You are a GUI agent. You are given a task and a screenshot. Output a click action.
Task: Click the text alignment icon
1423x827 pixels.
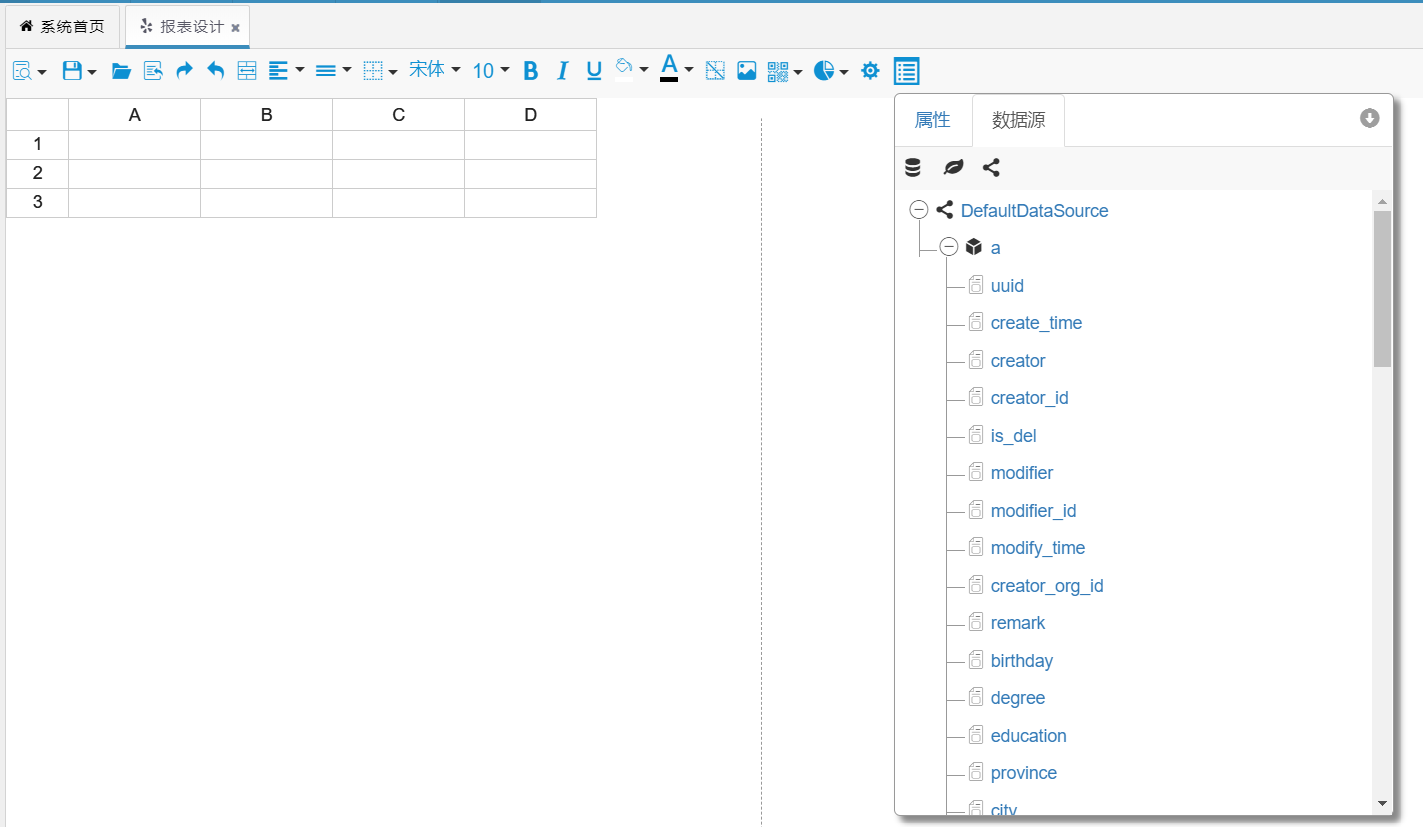tap(278, 71)
